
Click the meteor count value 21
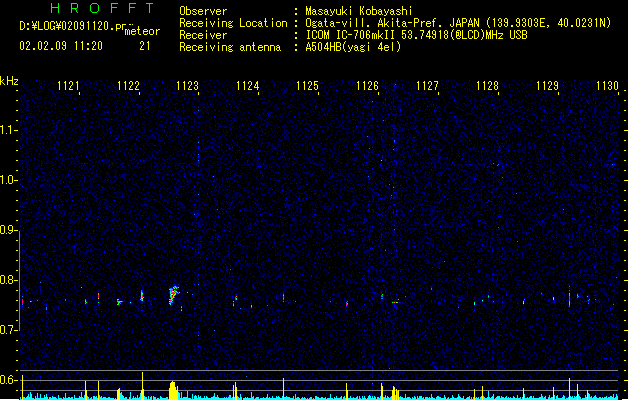[x=145, y=46]
